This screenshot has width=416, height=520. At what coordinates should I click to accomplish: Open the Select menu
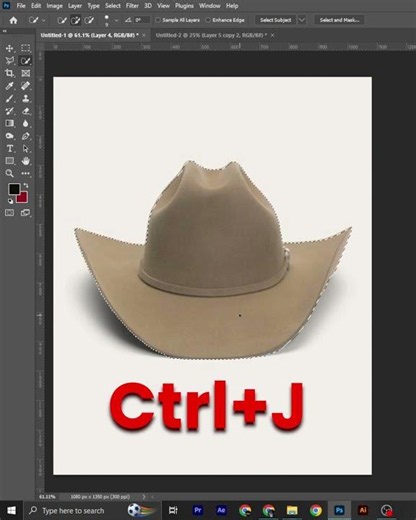pos(113,6)
